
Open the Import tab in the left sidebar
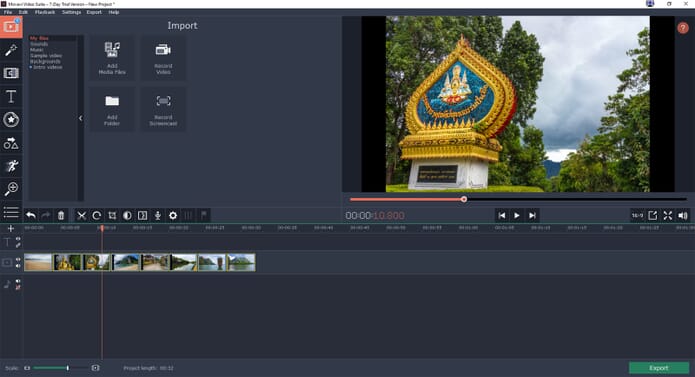point(11,27)
